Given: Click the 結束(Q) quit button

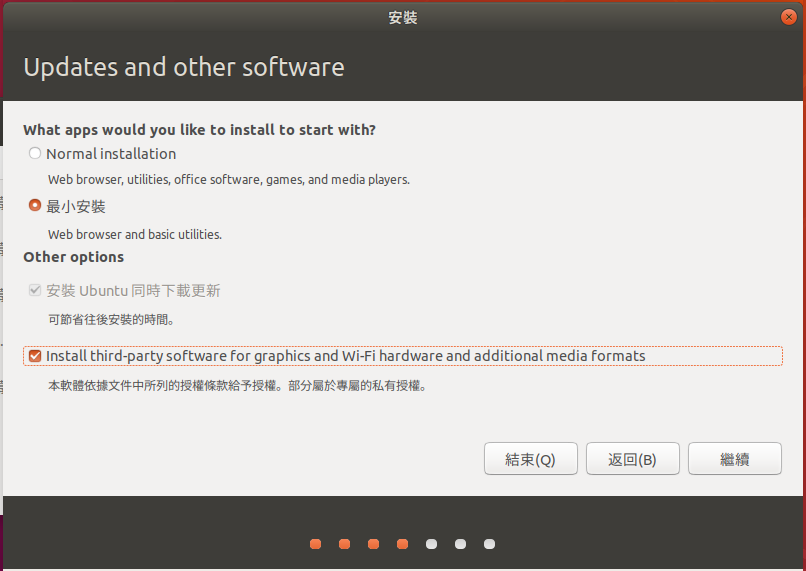Looking at the screenshot, I should (530, 458).
